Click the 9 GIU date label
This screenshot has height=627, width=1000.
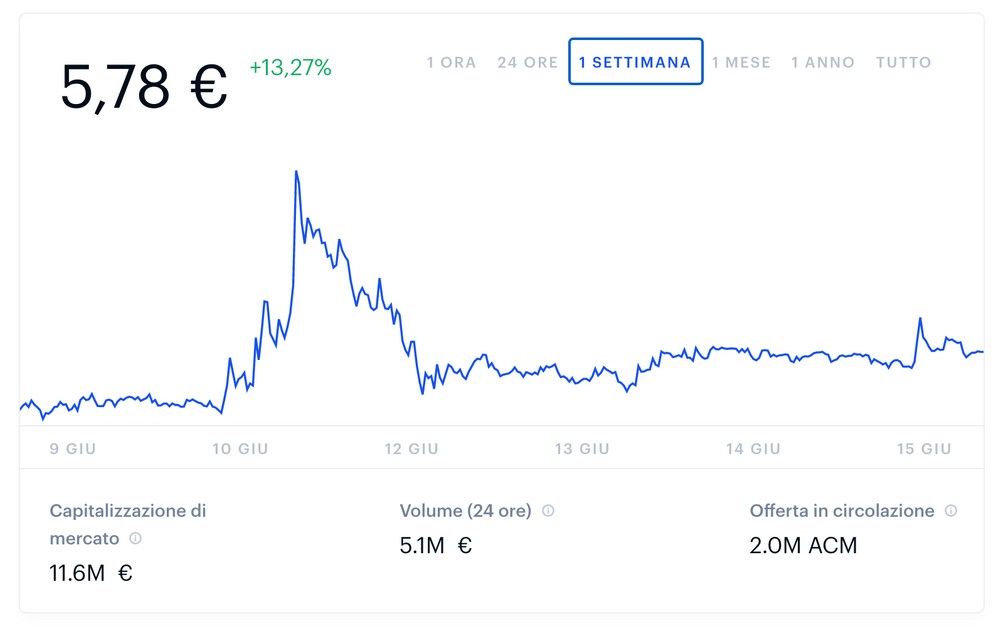tap(73, 449)
